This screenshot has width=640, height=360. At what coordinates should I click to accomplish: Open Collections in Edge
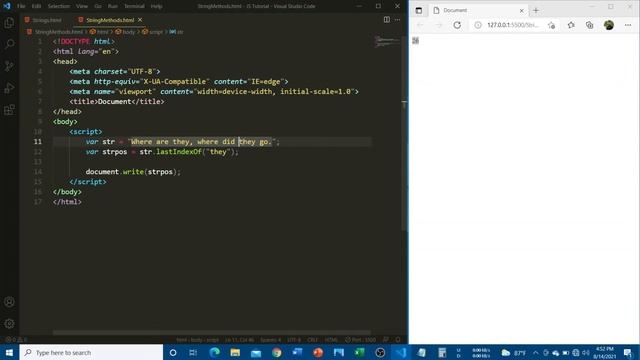tap(589, 25)
